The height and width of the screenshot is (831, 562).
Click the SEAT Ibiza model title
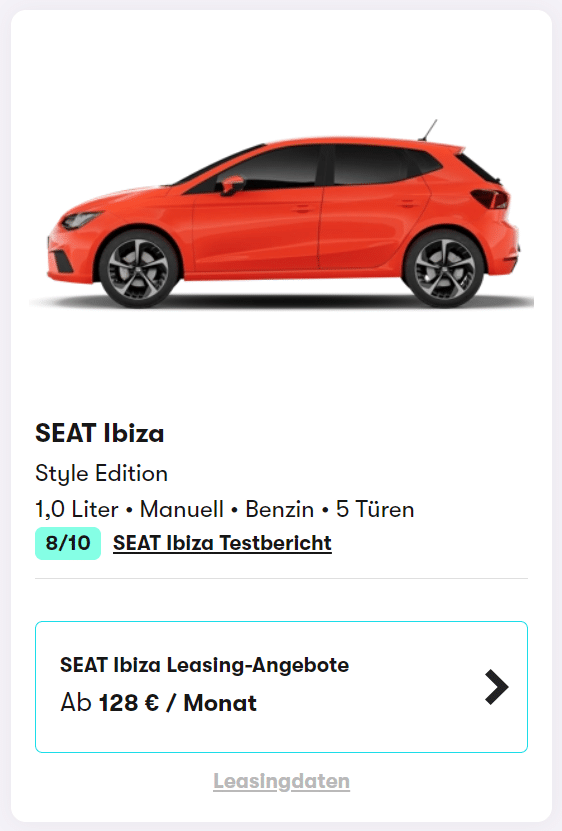[100, 433]
